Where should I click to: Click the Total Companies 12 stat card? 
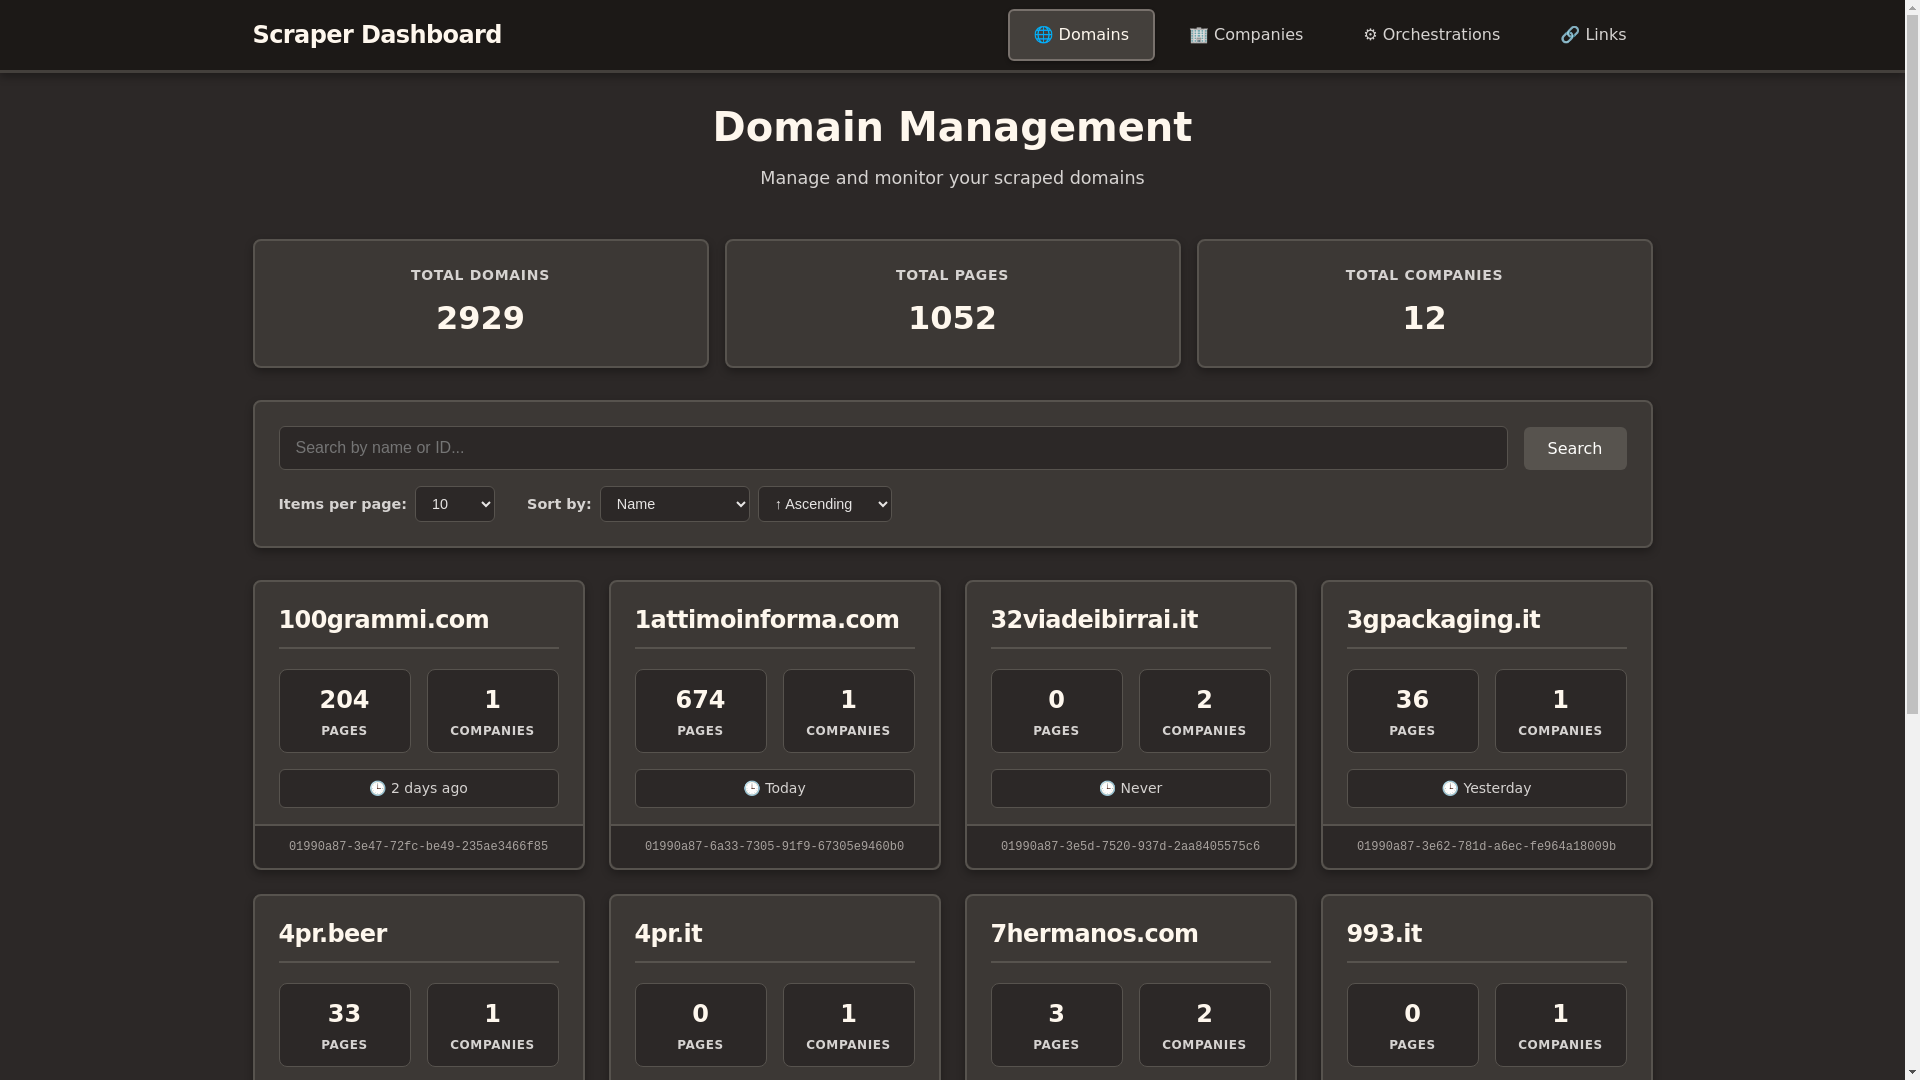click(x=1424, y=303)
